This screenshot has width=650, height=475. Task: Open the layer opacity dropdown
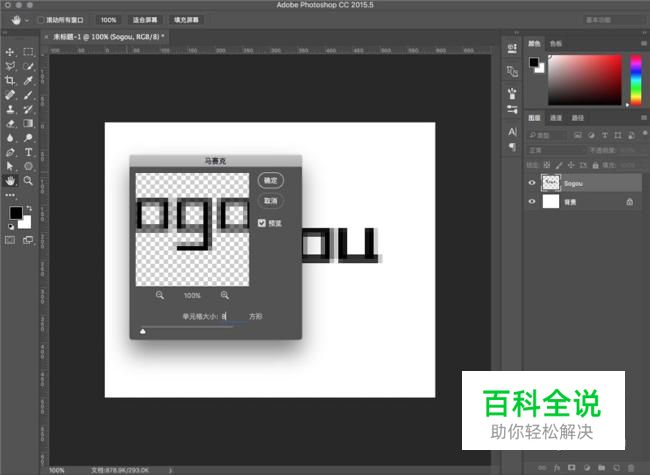(x=628, y=150)
